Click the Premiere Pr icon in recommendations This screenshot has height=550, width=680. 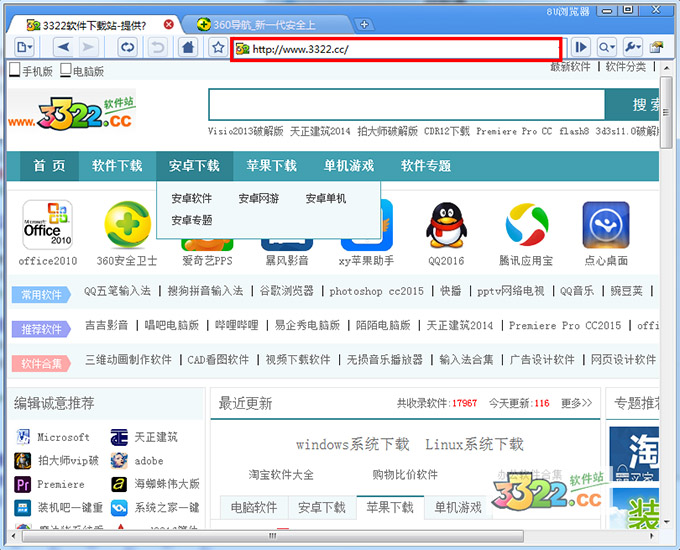coord(23,484)
